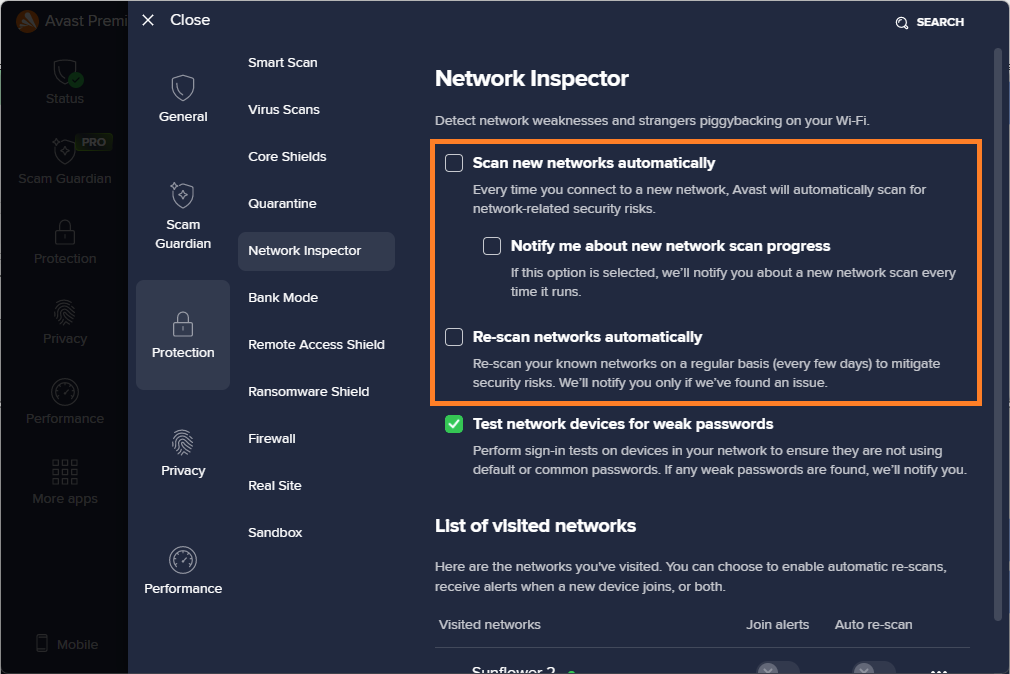Screen dimensions: 1010x674
Task: Open the General settings category
Action: 183,98
